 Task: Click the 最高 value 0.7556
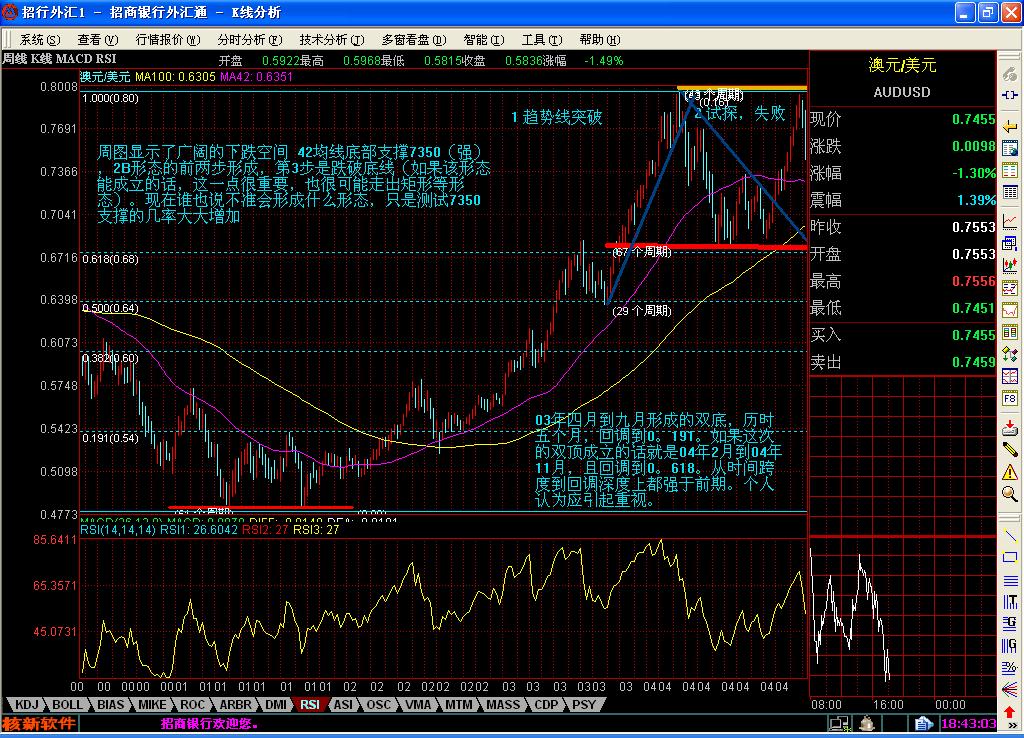click(973, 281)
